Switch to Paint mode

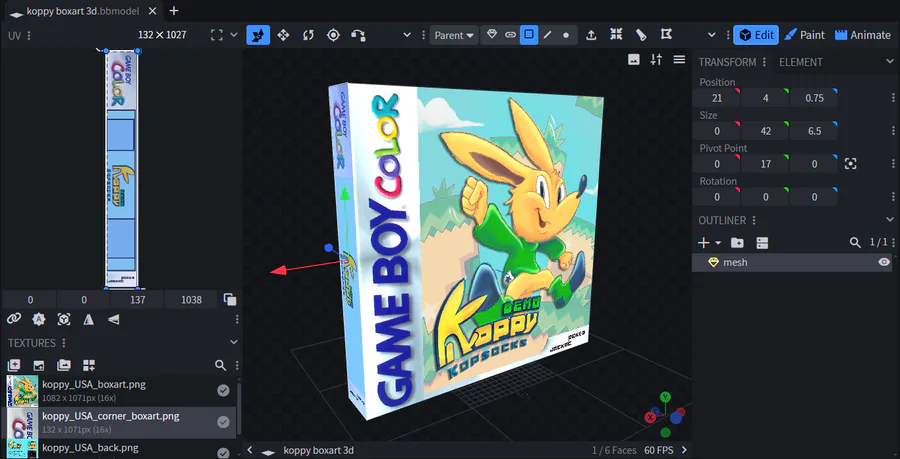point(804,35)
